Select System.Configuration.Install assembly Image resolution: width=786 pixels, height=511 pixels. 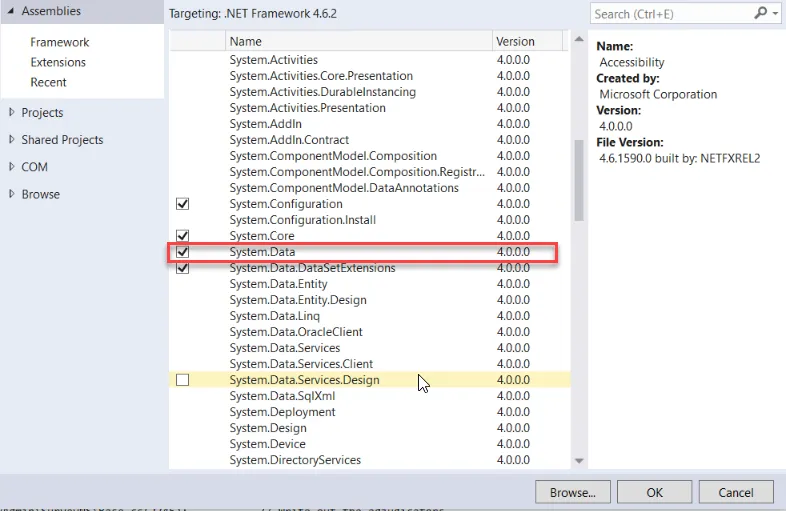[x=369, y=220]
